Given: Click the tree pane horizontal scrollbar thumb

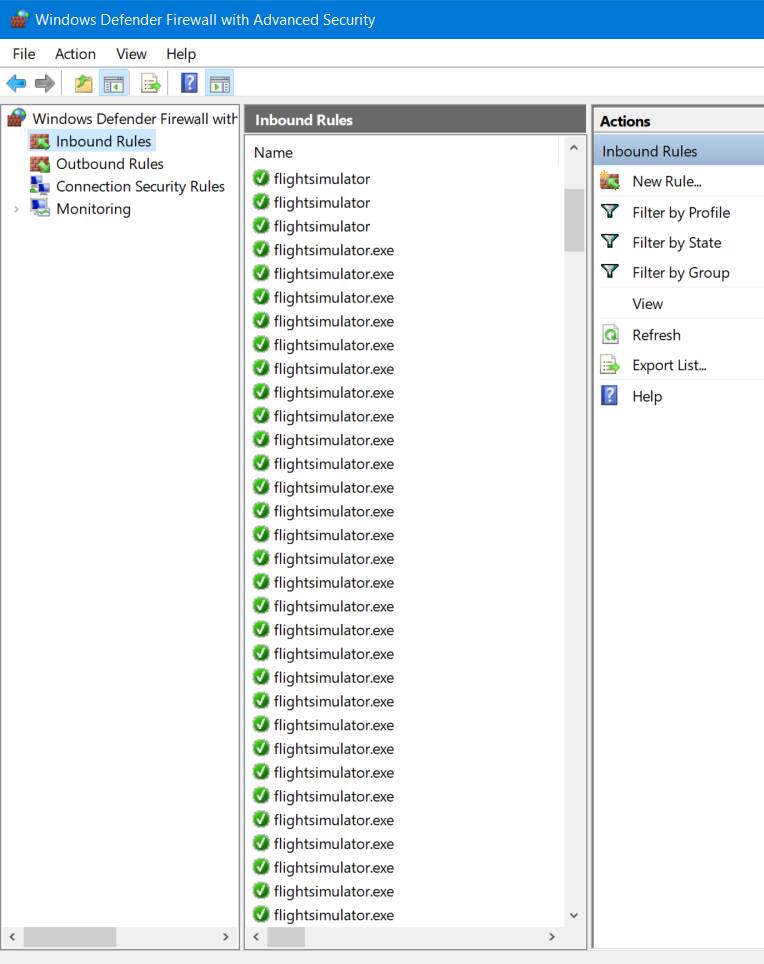Looking at the screenshot, I should (x=70, y=937).
